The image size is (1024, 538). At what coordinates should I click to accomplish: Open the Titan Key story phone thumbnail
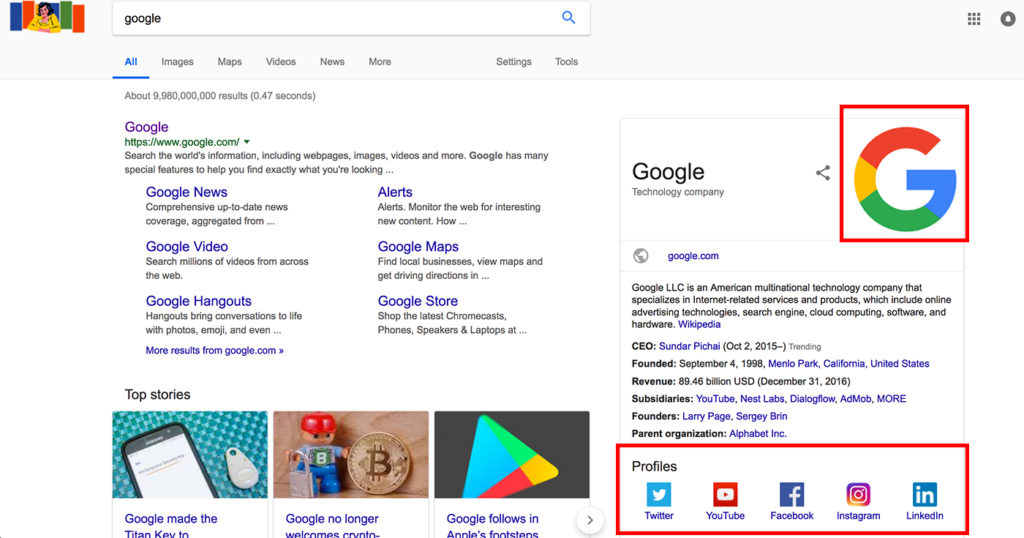190,454
